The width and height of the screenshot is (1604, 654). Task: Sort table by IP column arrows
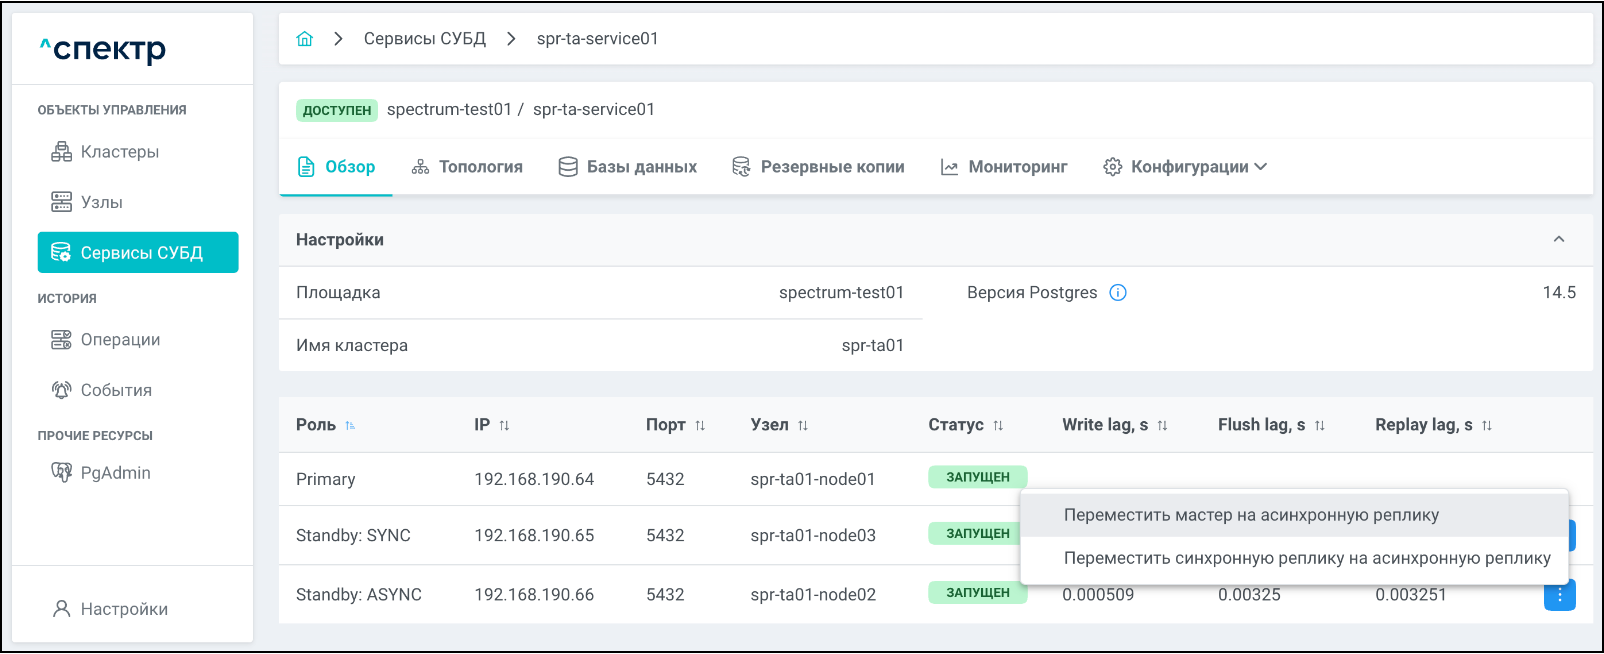504,426
